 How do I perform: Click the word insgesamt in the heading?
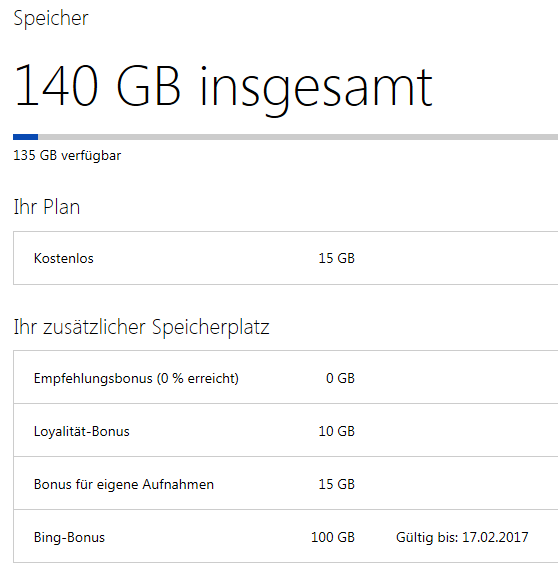point(316,90)
